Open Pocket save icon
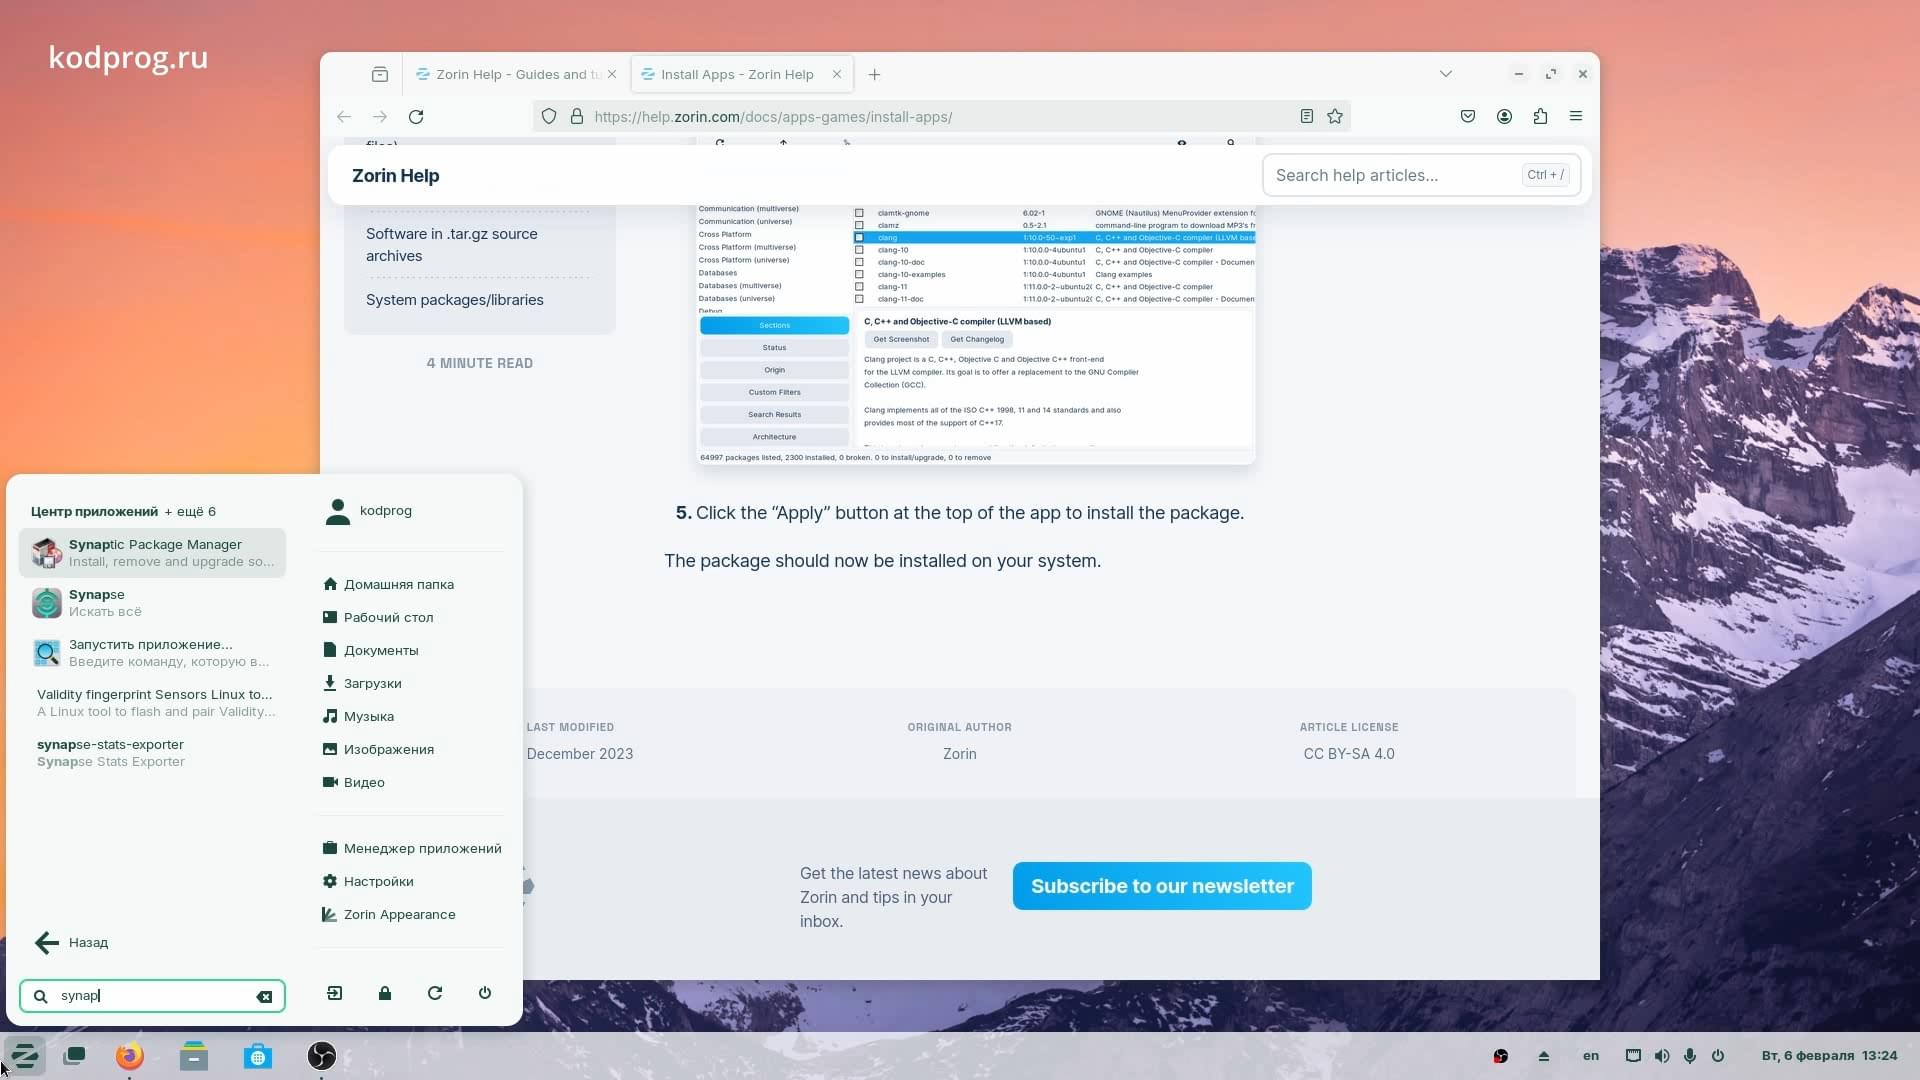 click(1468, 117)
